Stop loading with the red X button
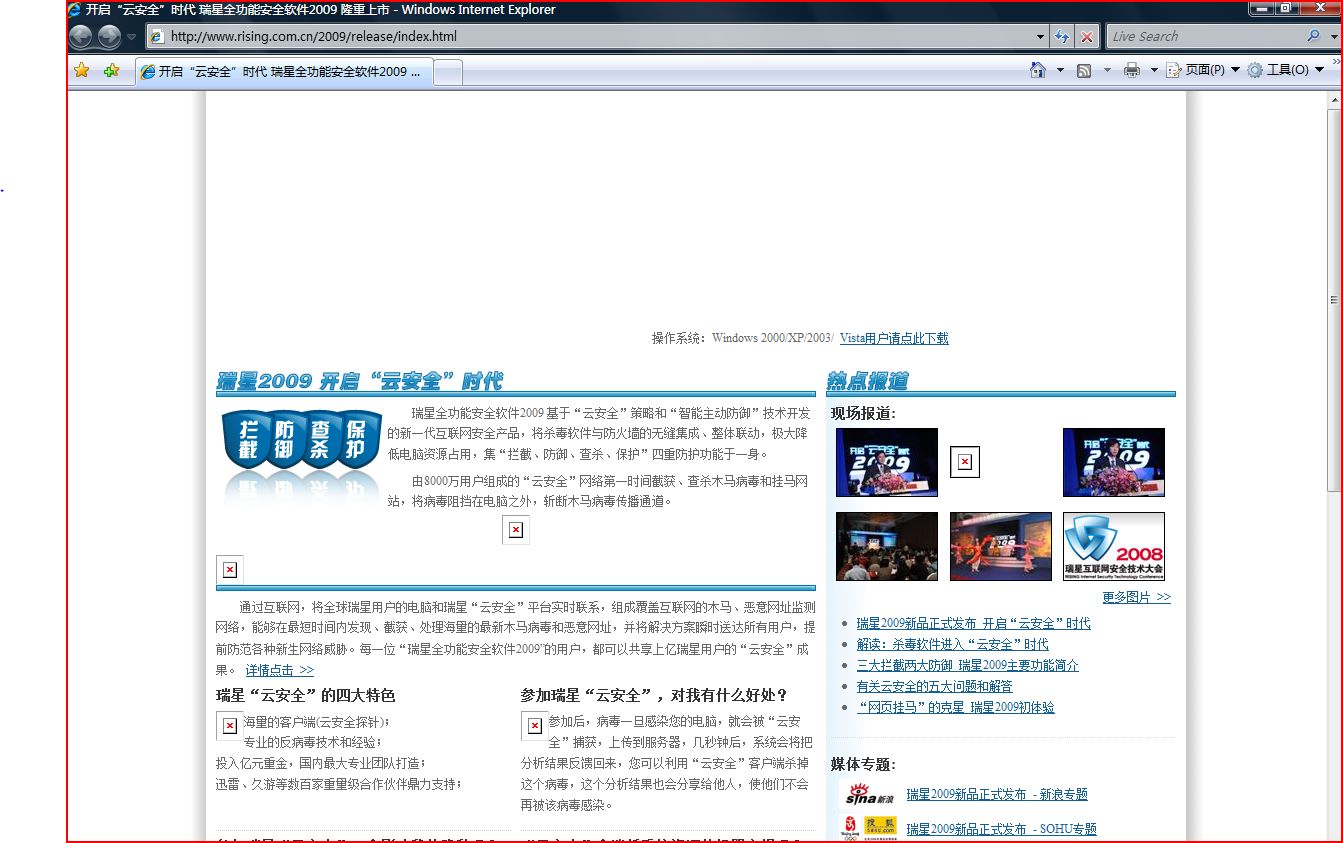The image size is (1343, 843). tap(1087, 37)
